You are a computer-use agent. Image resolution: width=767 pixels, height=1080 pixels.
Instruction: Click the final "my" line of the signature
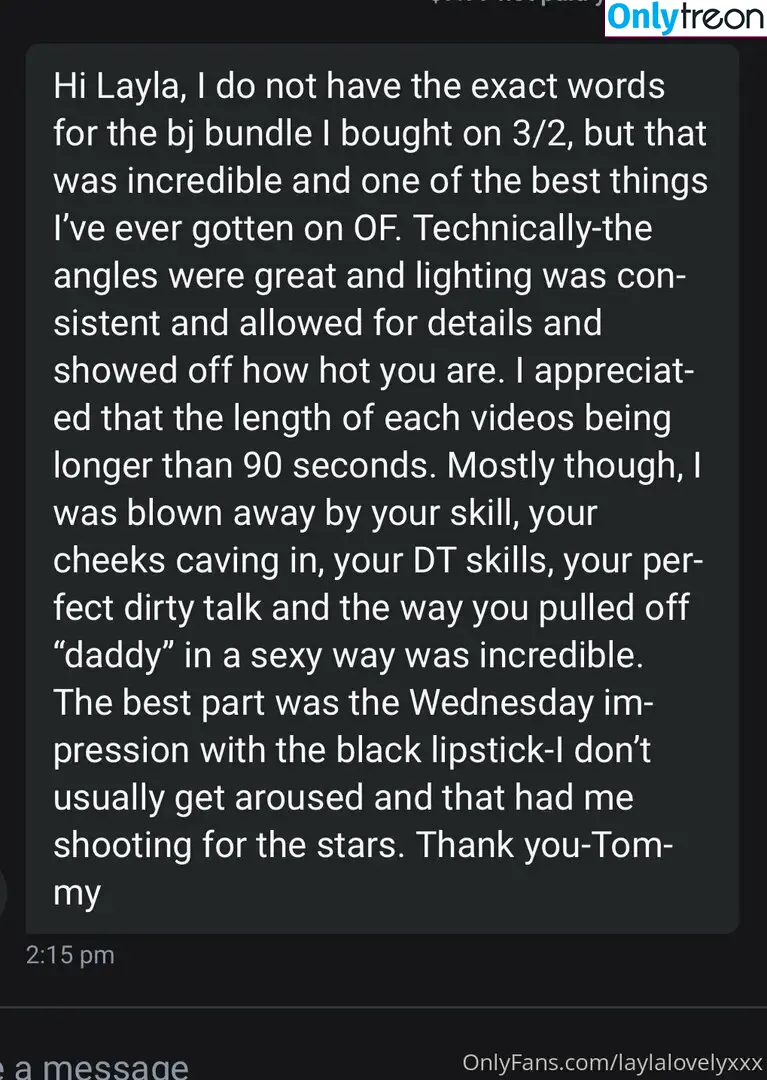(77, 895)
